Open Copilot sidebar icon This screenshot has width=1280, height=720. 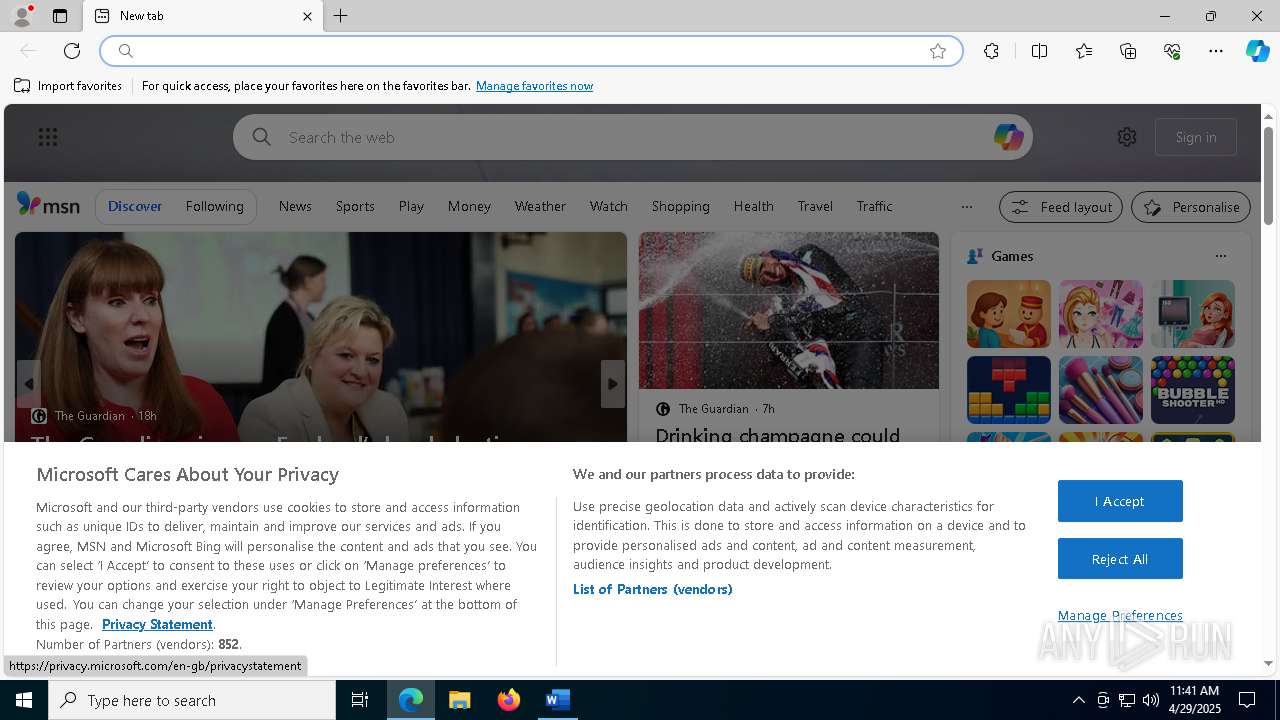1257,51
